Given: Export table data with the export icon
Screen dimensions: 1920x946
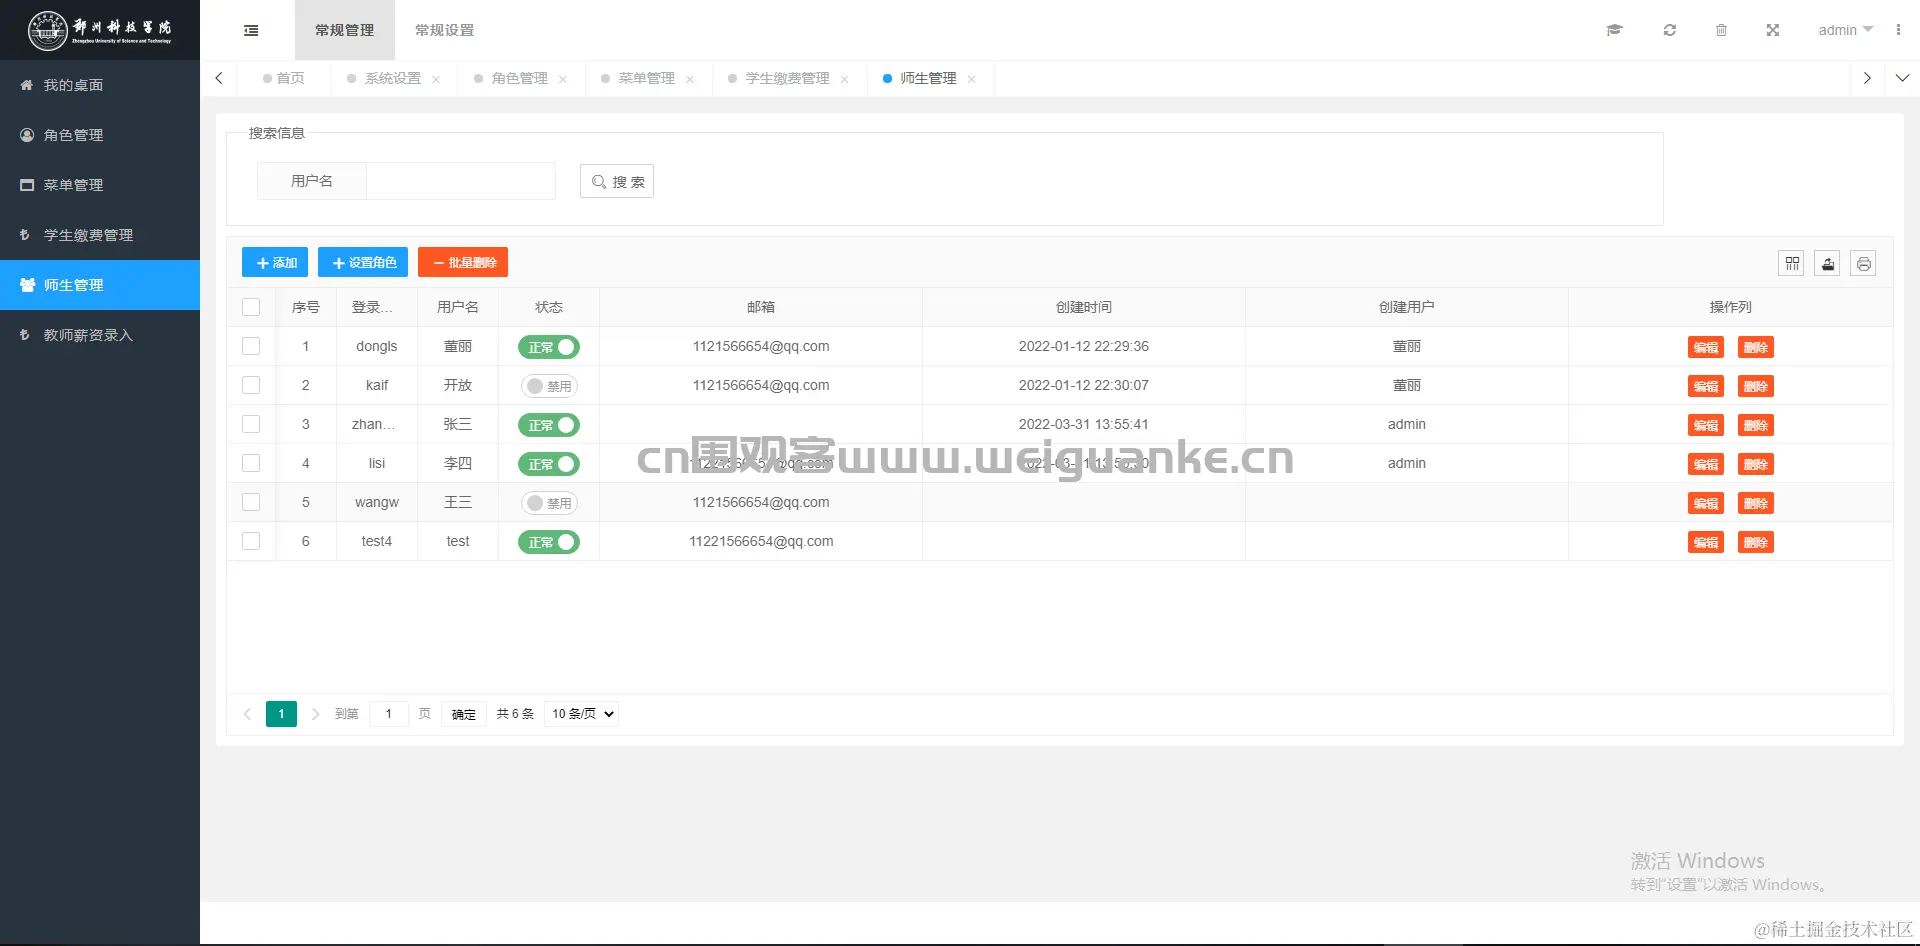Looking at the screenshot, I should point(1828,263).
